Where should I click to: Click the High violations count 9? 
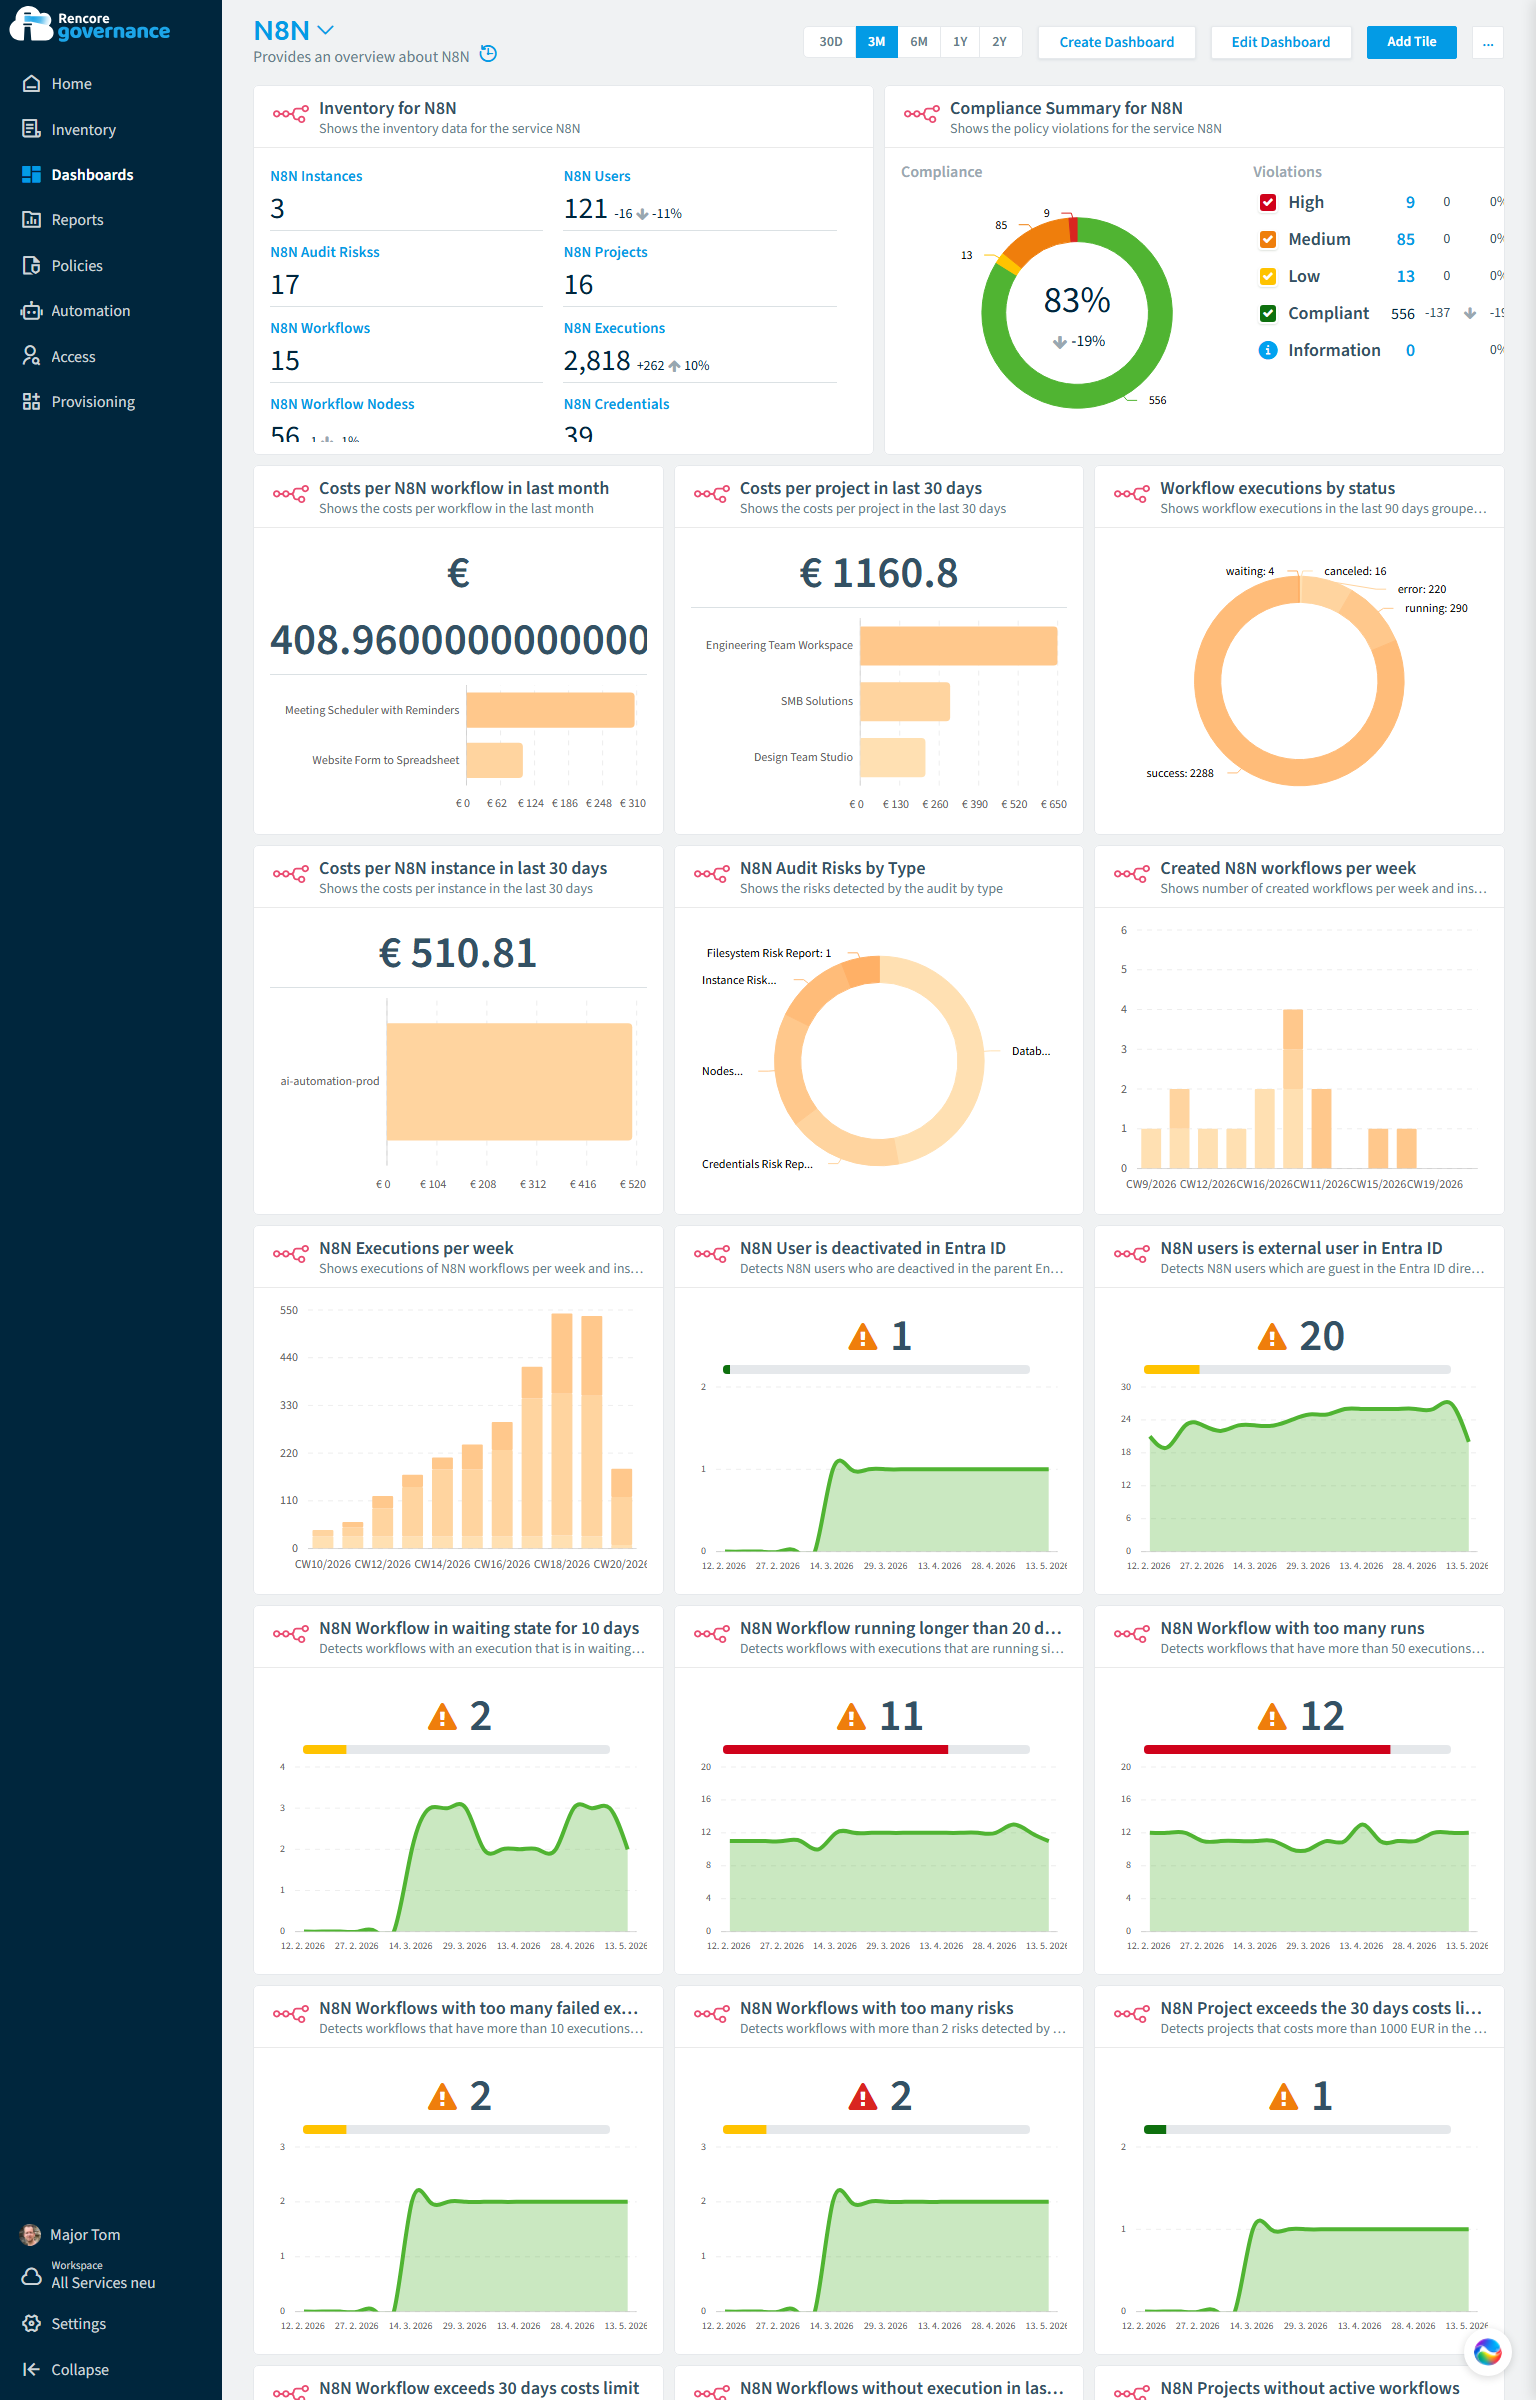coord(1410,202)
